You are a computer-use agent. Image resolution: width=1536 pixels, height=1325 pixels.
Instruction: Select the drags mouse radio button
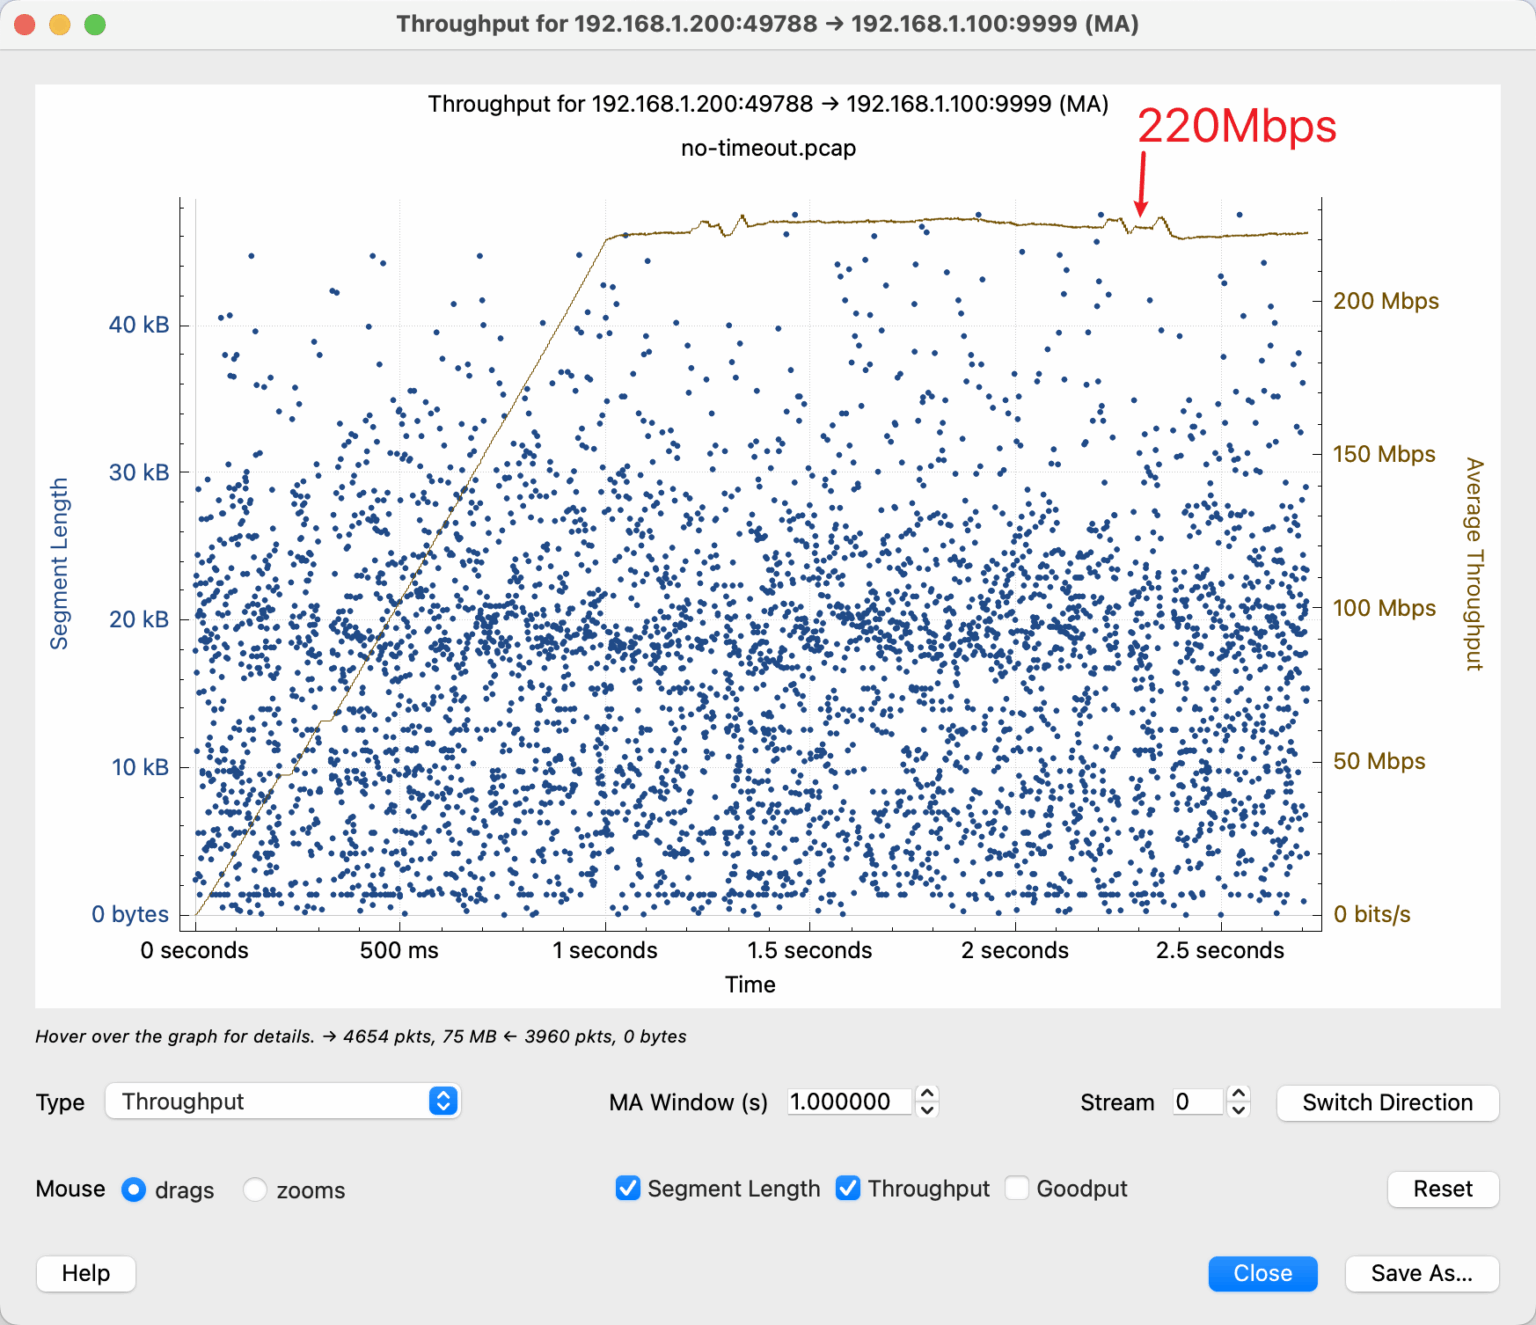tap(134, 1190)
